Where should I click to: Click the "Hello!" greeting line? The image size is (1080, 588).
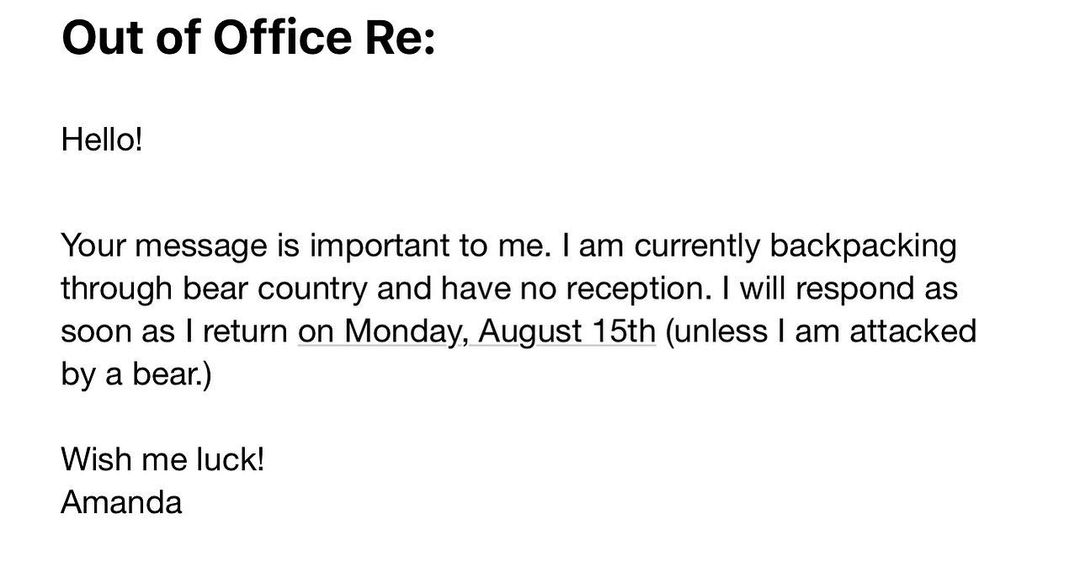[102, 138]
